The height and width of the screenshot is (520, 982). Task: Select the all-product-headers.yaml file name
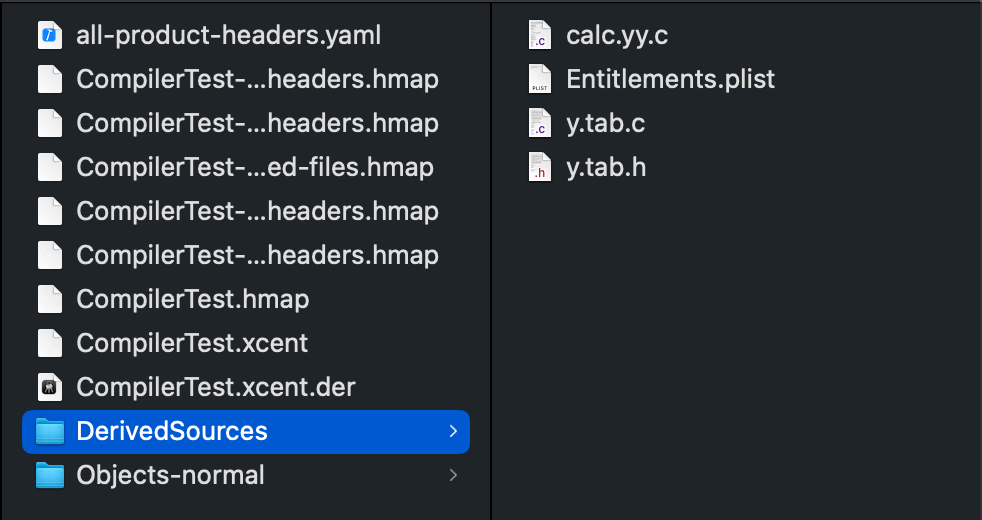(229, 35)
